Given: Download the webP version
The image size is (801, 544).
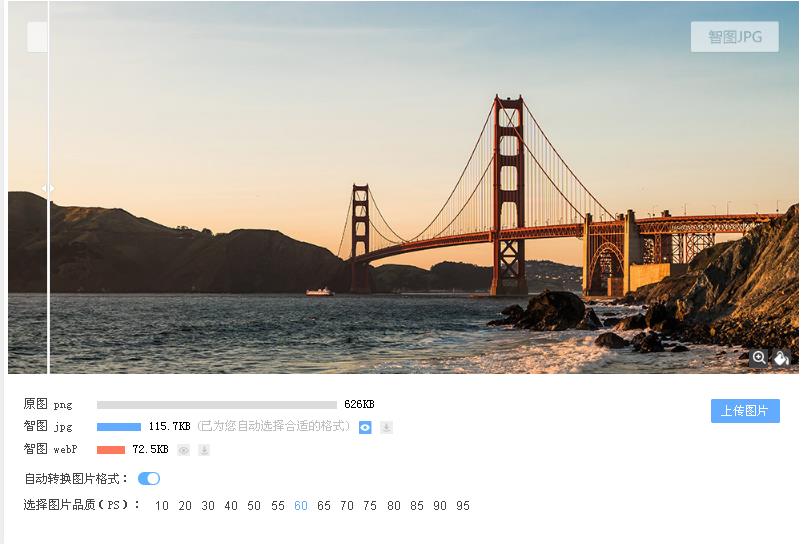Looking at the screenshot, I should pyautogui.click(x=204, y=450).
